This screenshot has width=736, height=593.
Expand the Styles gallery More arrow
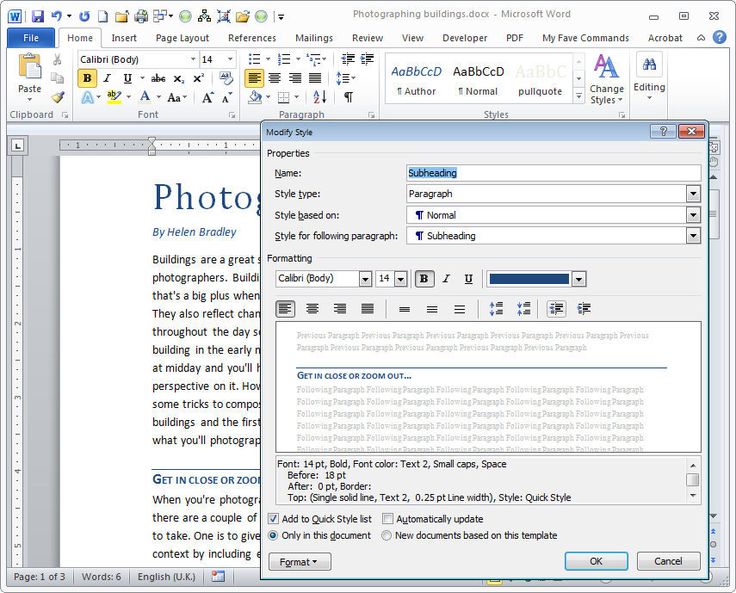[x=579, y=96]
